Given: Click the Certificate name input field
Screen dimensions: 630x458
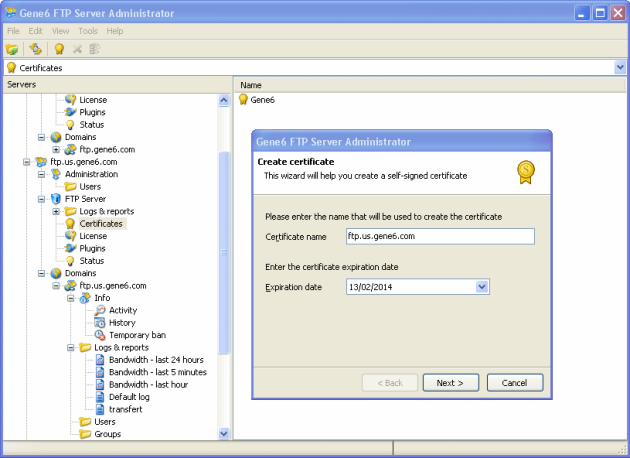Looking at the screenshot, I should click(x=440, y=236).
